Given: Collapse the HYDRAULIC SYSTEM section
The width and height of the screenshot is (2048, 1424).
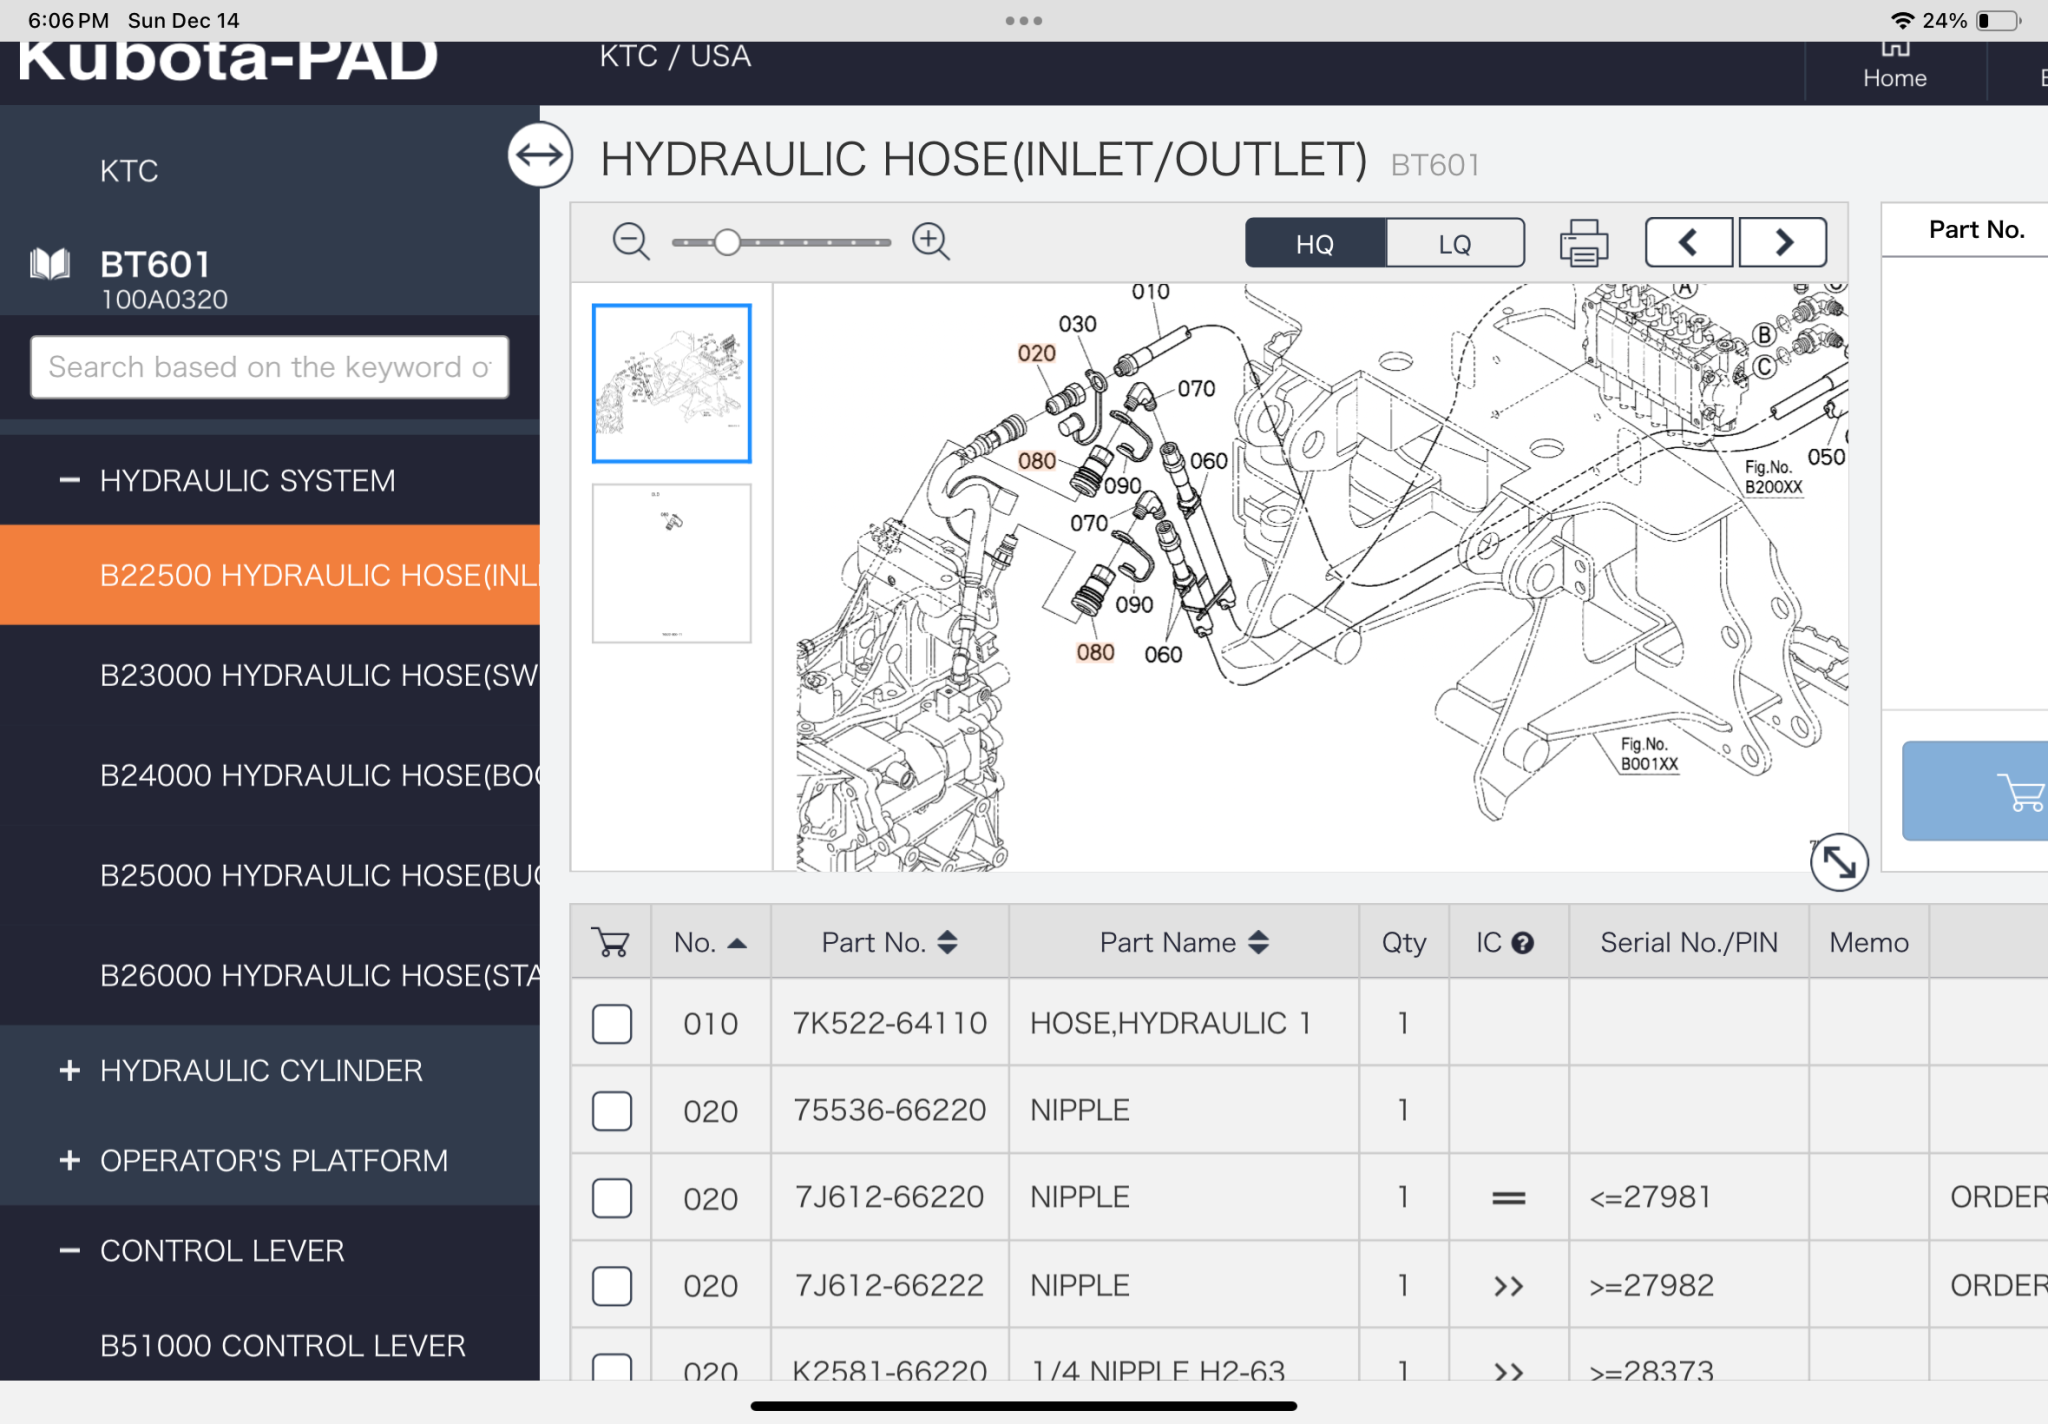Looking at the screenshot, I should pyautogui.click(x=70, y=481).
